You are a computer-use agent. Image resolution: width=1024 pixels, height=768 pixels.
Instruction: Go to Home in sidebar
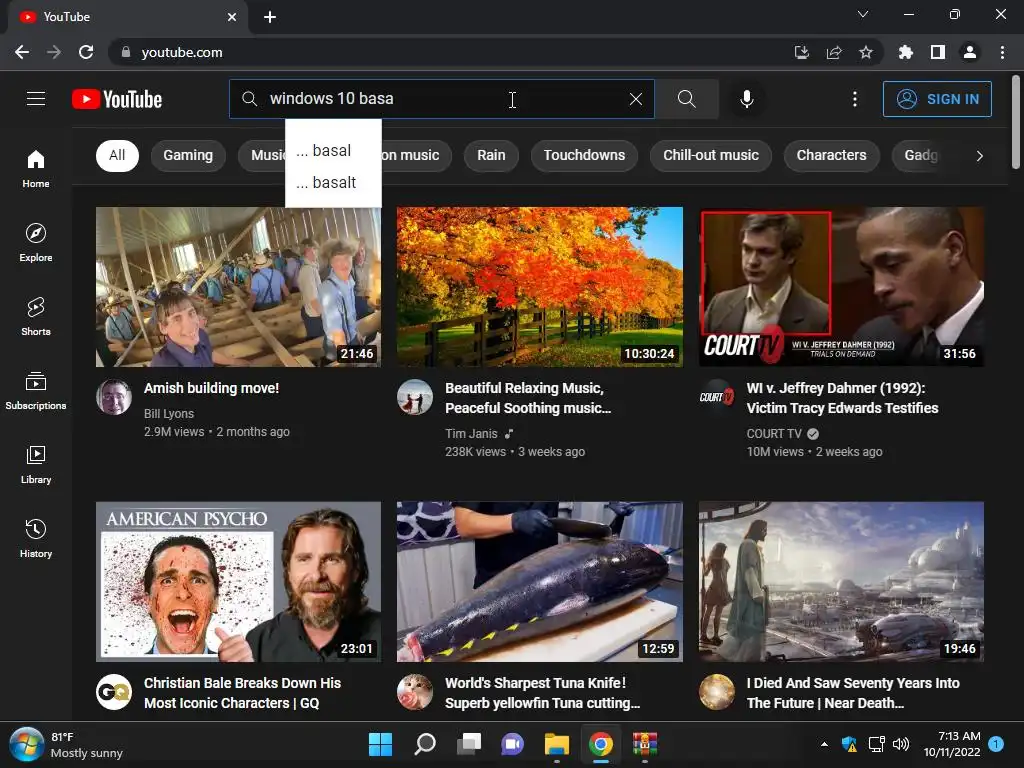click(36, 168)
